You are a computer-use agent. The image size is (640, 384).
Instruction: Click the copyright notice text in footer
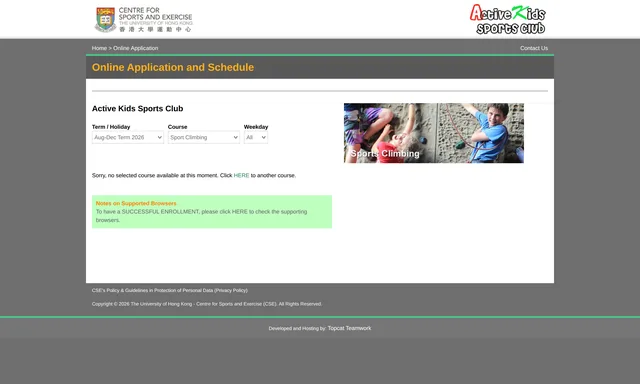point(207,304)
